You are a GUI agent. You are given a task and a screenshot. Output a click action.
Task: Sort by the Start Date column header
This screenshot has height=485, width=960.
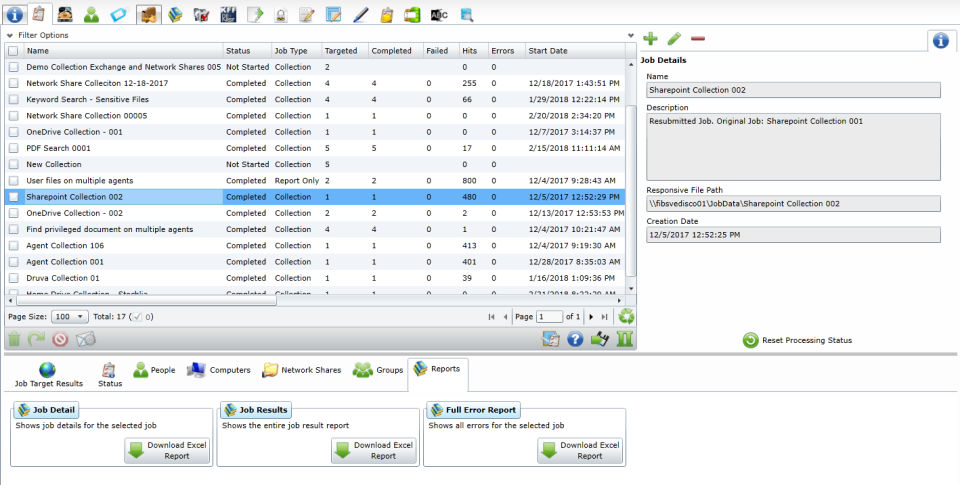[x=576, y=51]
